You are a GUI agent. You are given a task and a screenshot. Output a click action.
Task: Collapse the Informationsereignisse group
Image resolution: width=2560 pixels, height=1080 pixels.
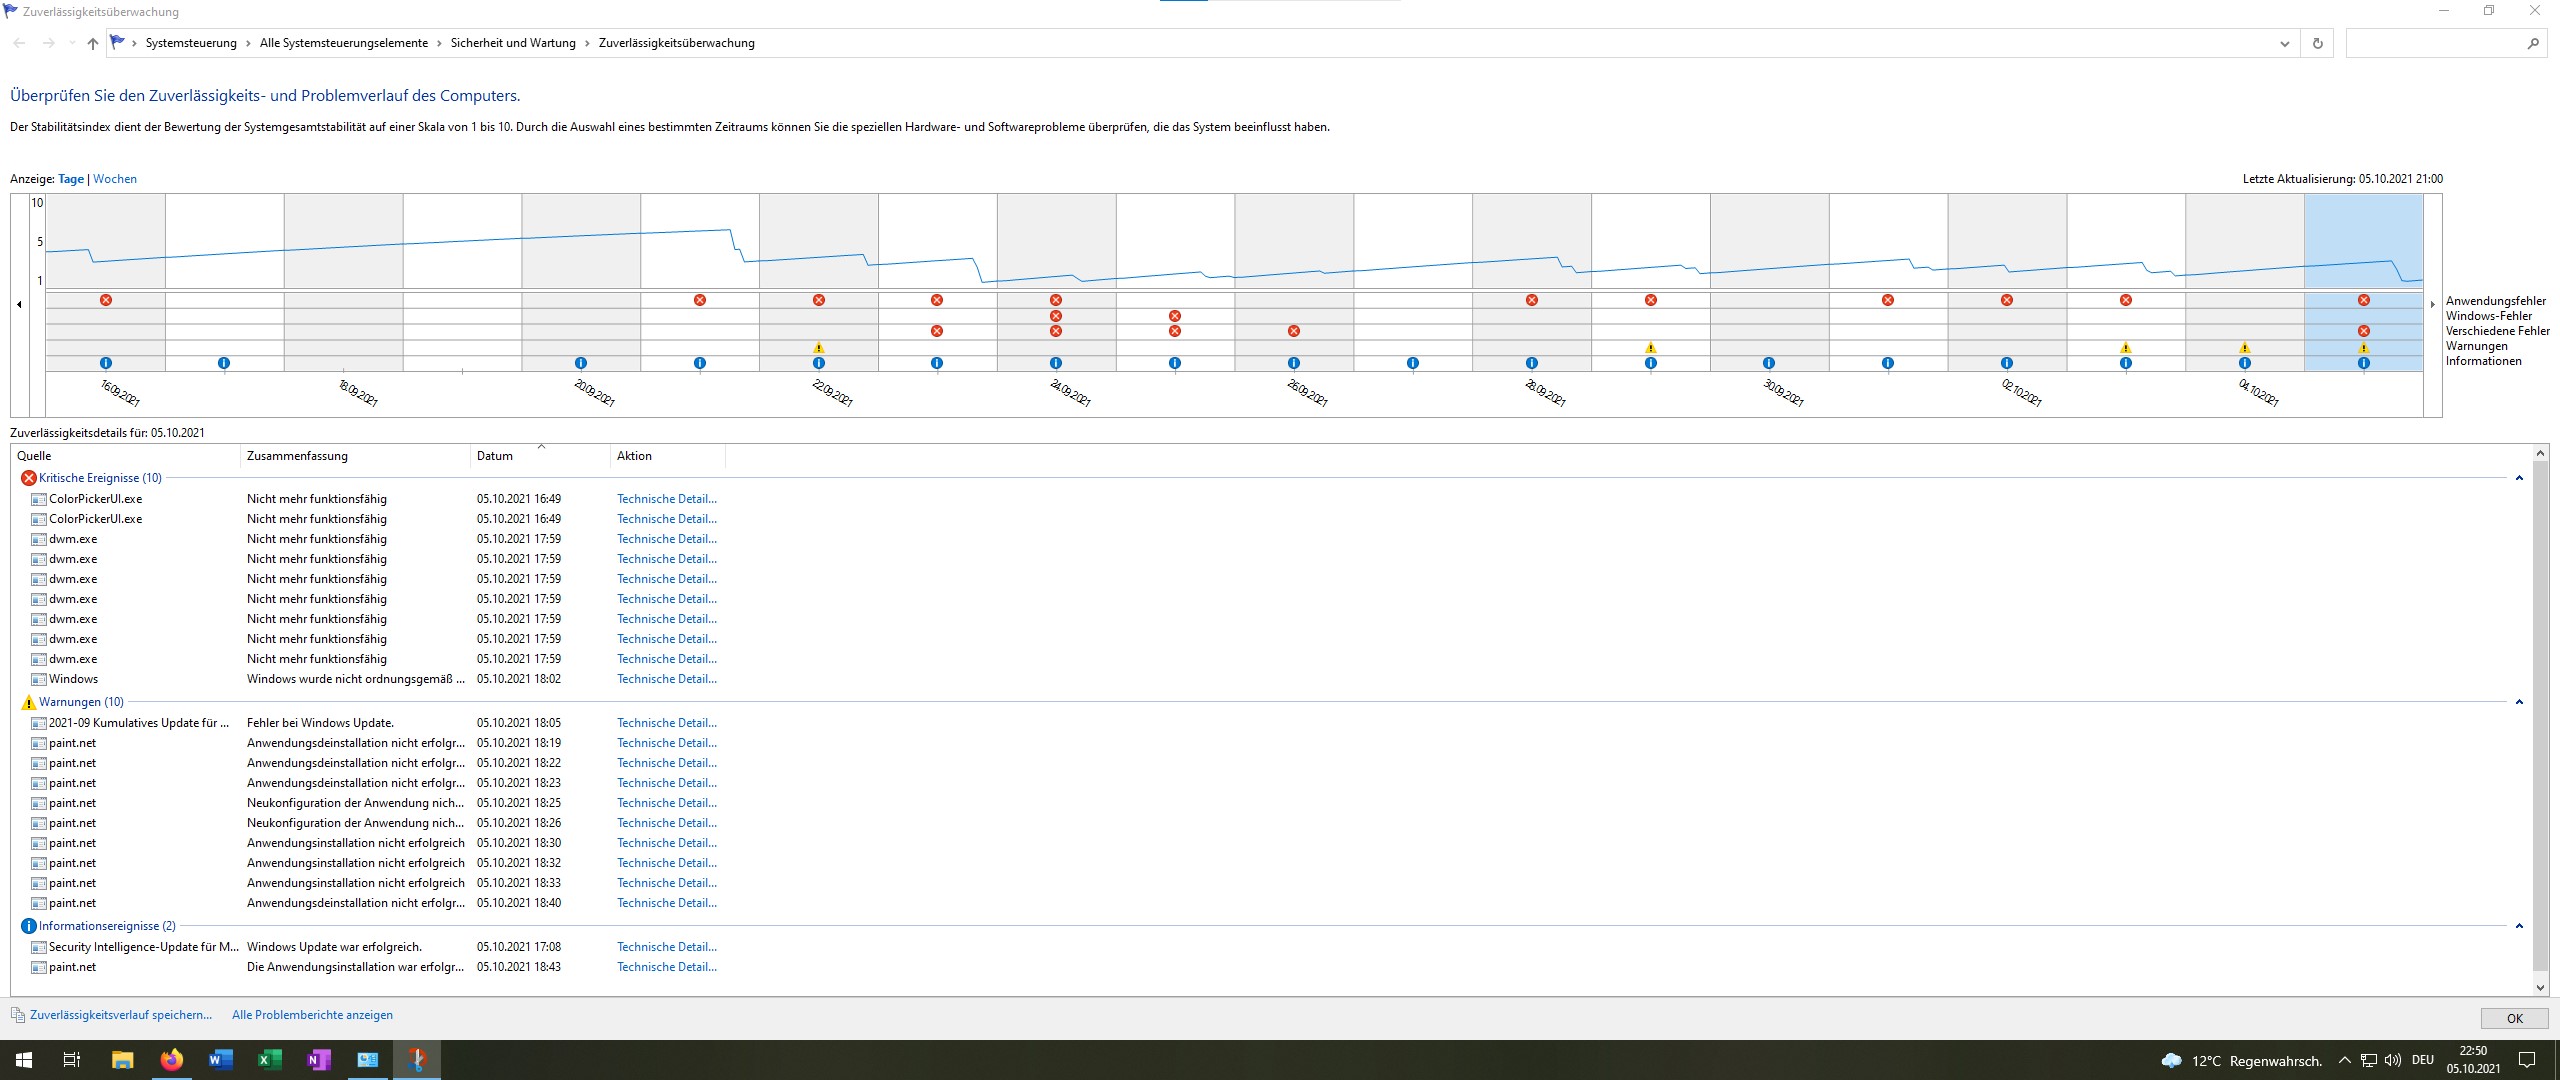[x=2519, y=926]
